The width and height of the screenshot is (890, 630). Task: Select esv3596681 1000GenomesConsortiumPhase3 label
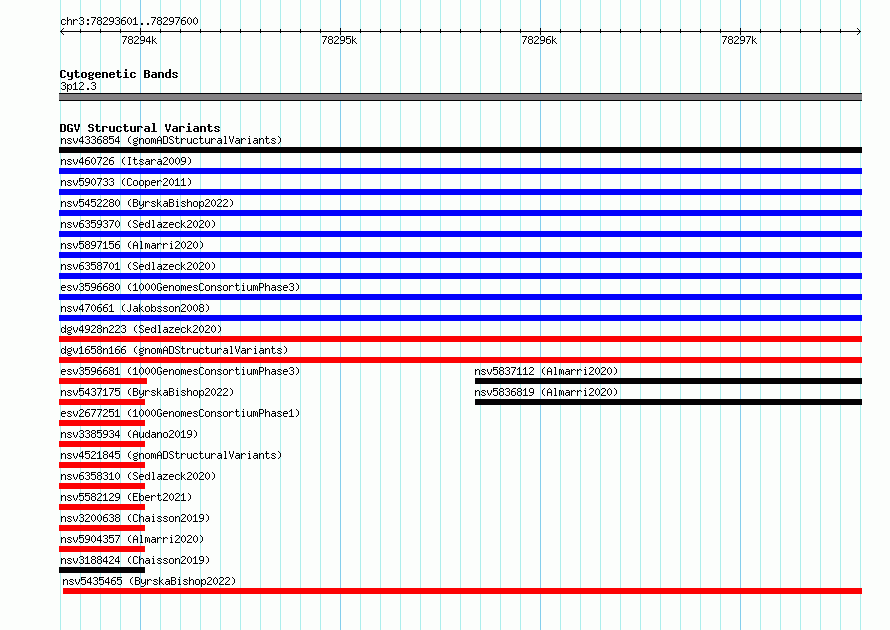[180, 371]
